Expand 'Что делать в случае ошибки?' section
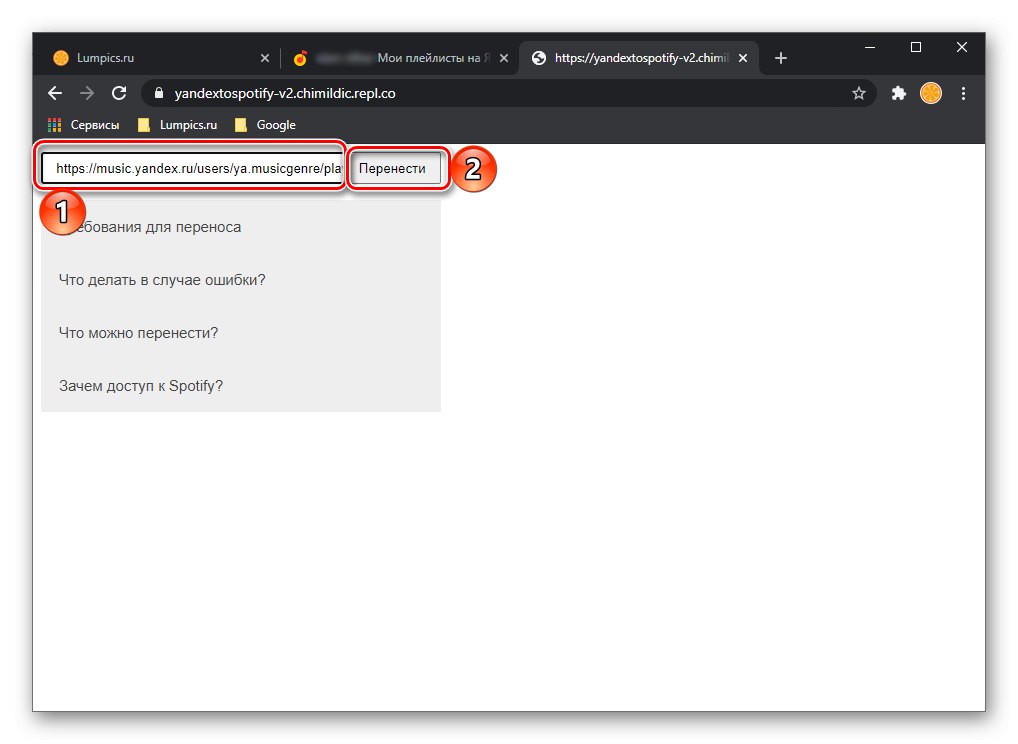 (162, 280)
